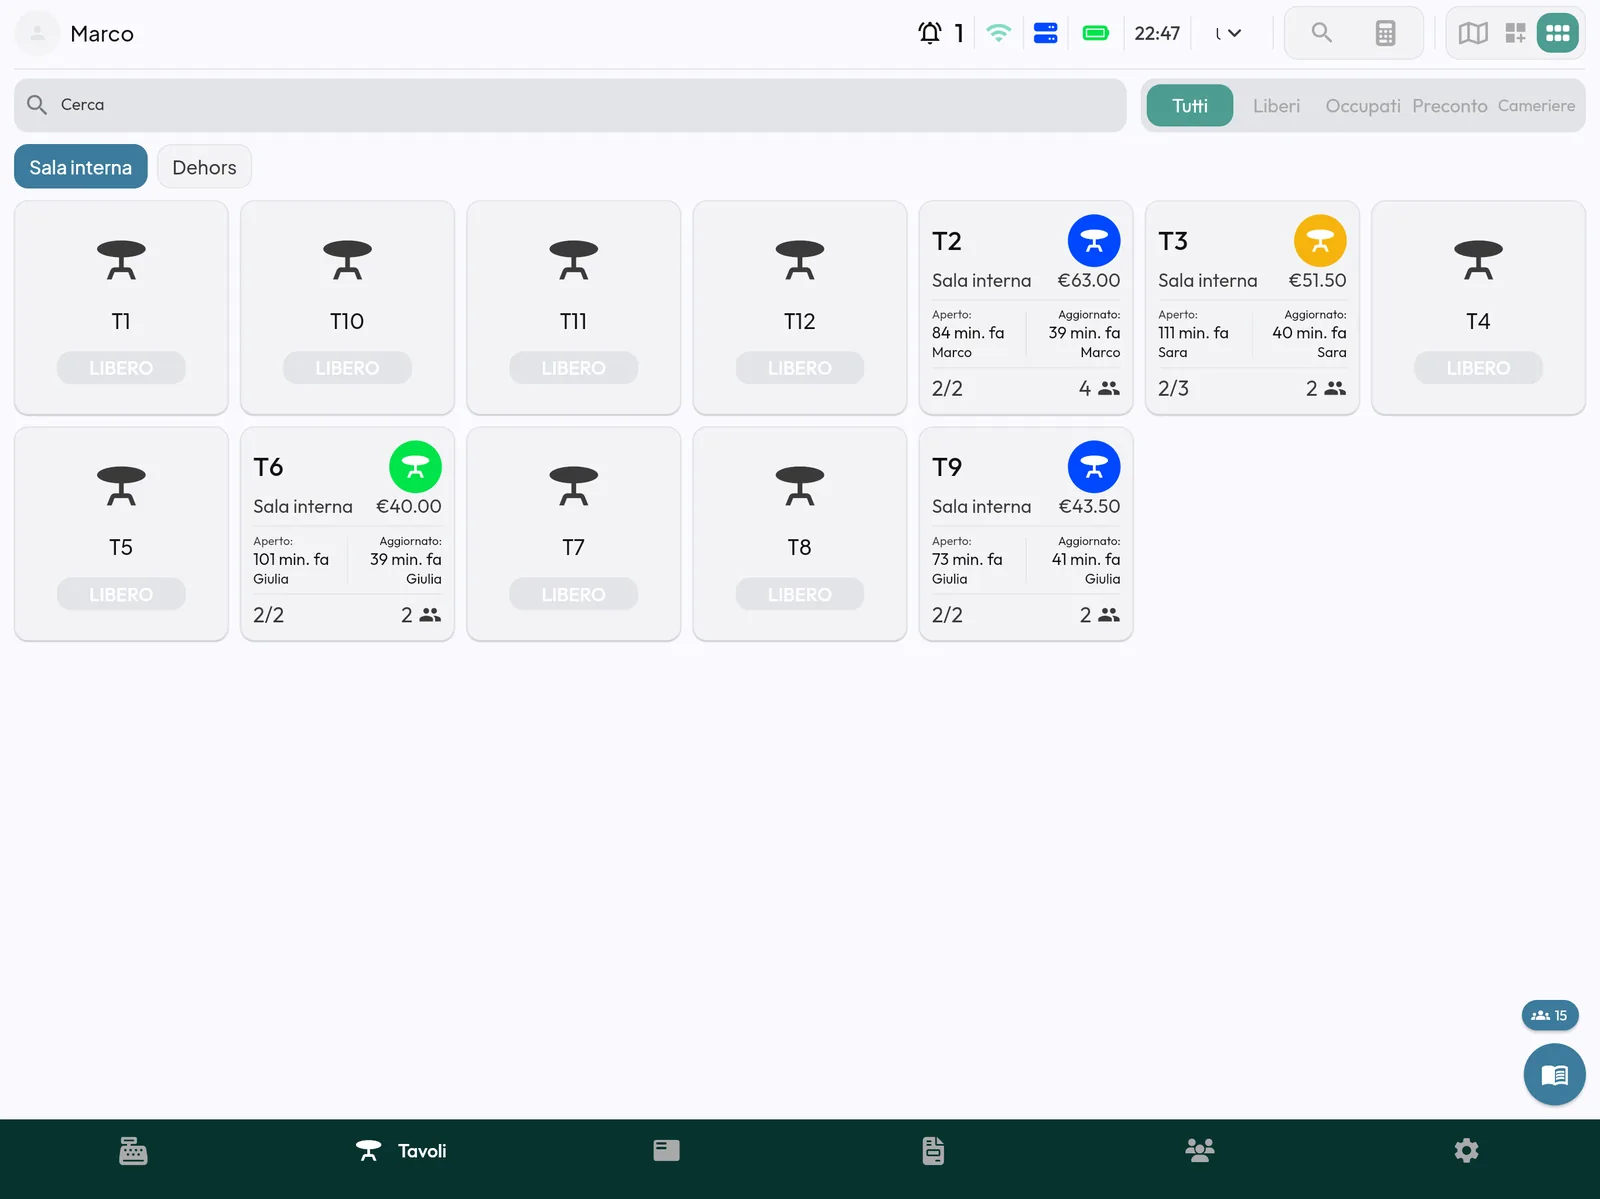Click the €51.50 amount on T3
Viewport: 1600px width, 1199px height.
tap(1317, 281)
